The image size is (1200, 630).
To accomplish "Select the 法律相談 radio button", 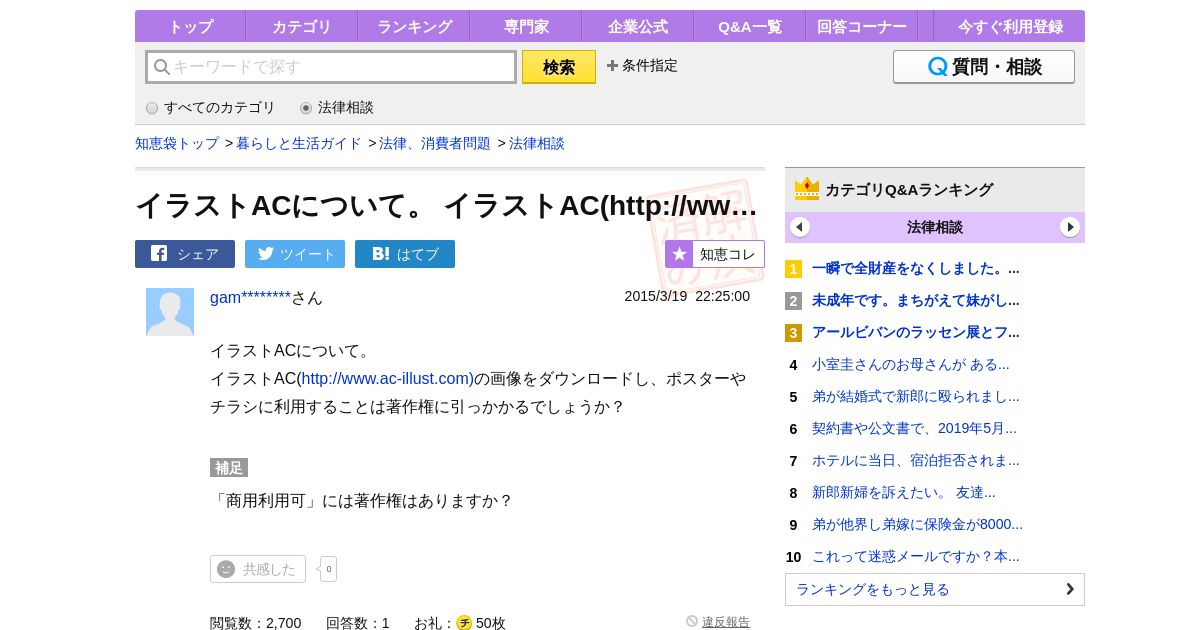I will (x=306, y=108).
